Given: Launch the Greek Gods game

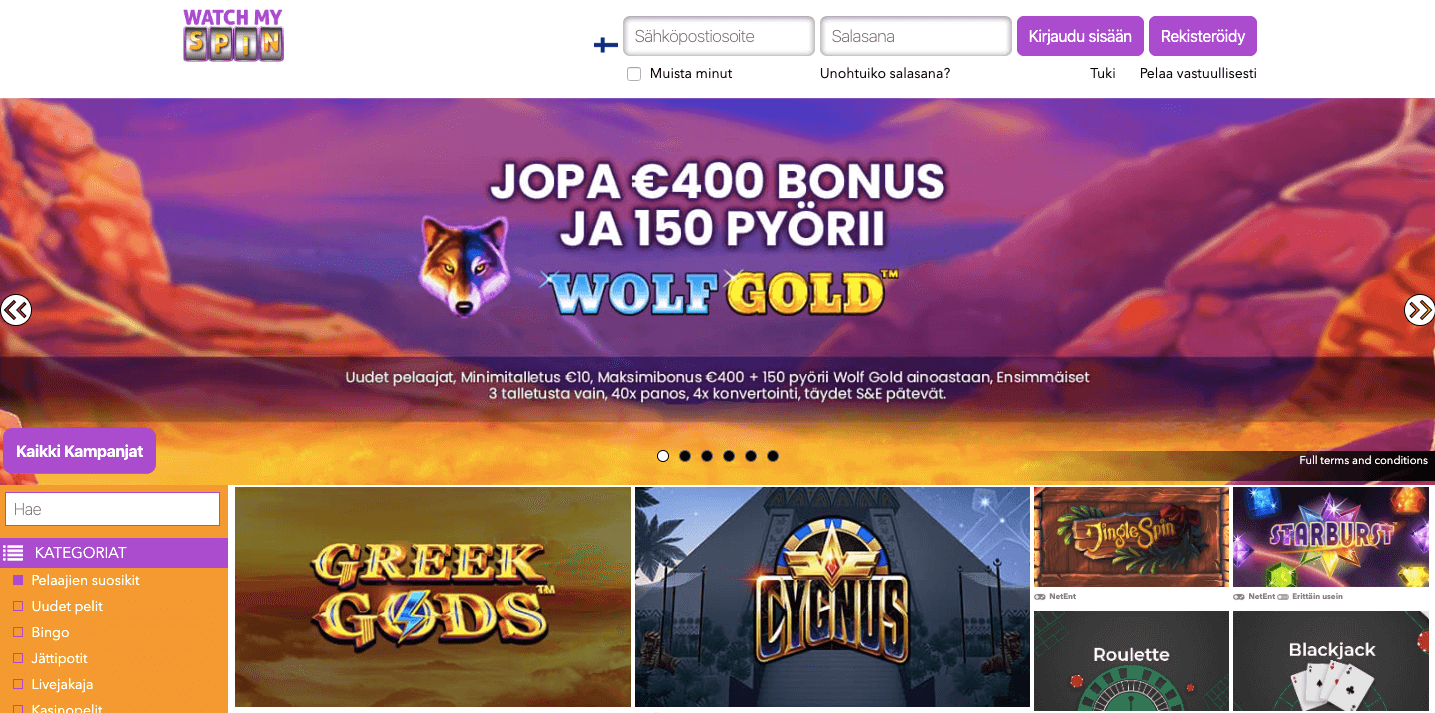Looking at the screenshot, I should (x=433, y=597).
